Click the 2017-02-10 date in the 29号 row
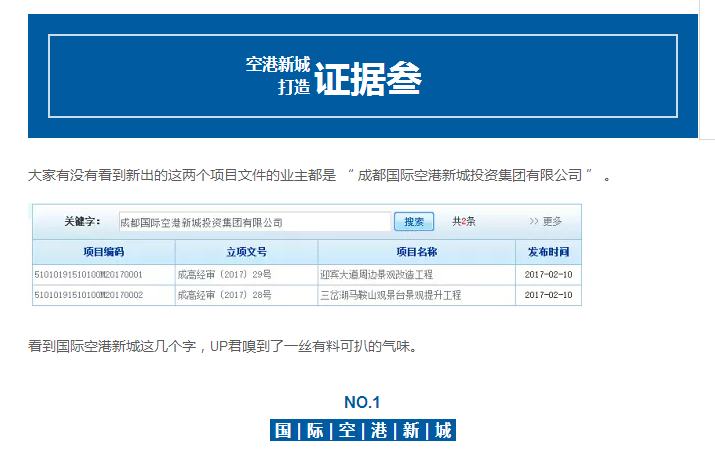715x457 pixels. tap(549, 275)
